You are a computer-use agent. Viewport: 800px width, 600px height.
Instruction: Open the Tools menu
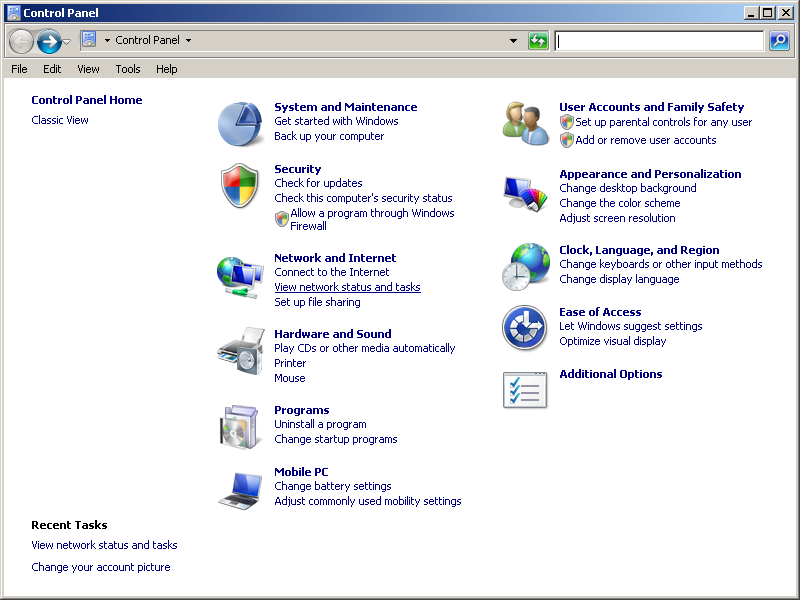pyautogui.click(x=128, y=69)
